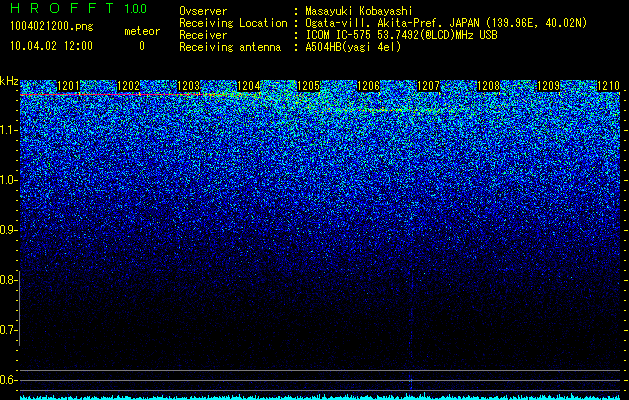Click the Ovserver label

[203, 11]
